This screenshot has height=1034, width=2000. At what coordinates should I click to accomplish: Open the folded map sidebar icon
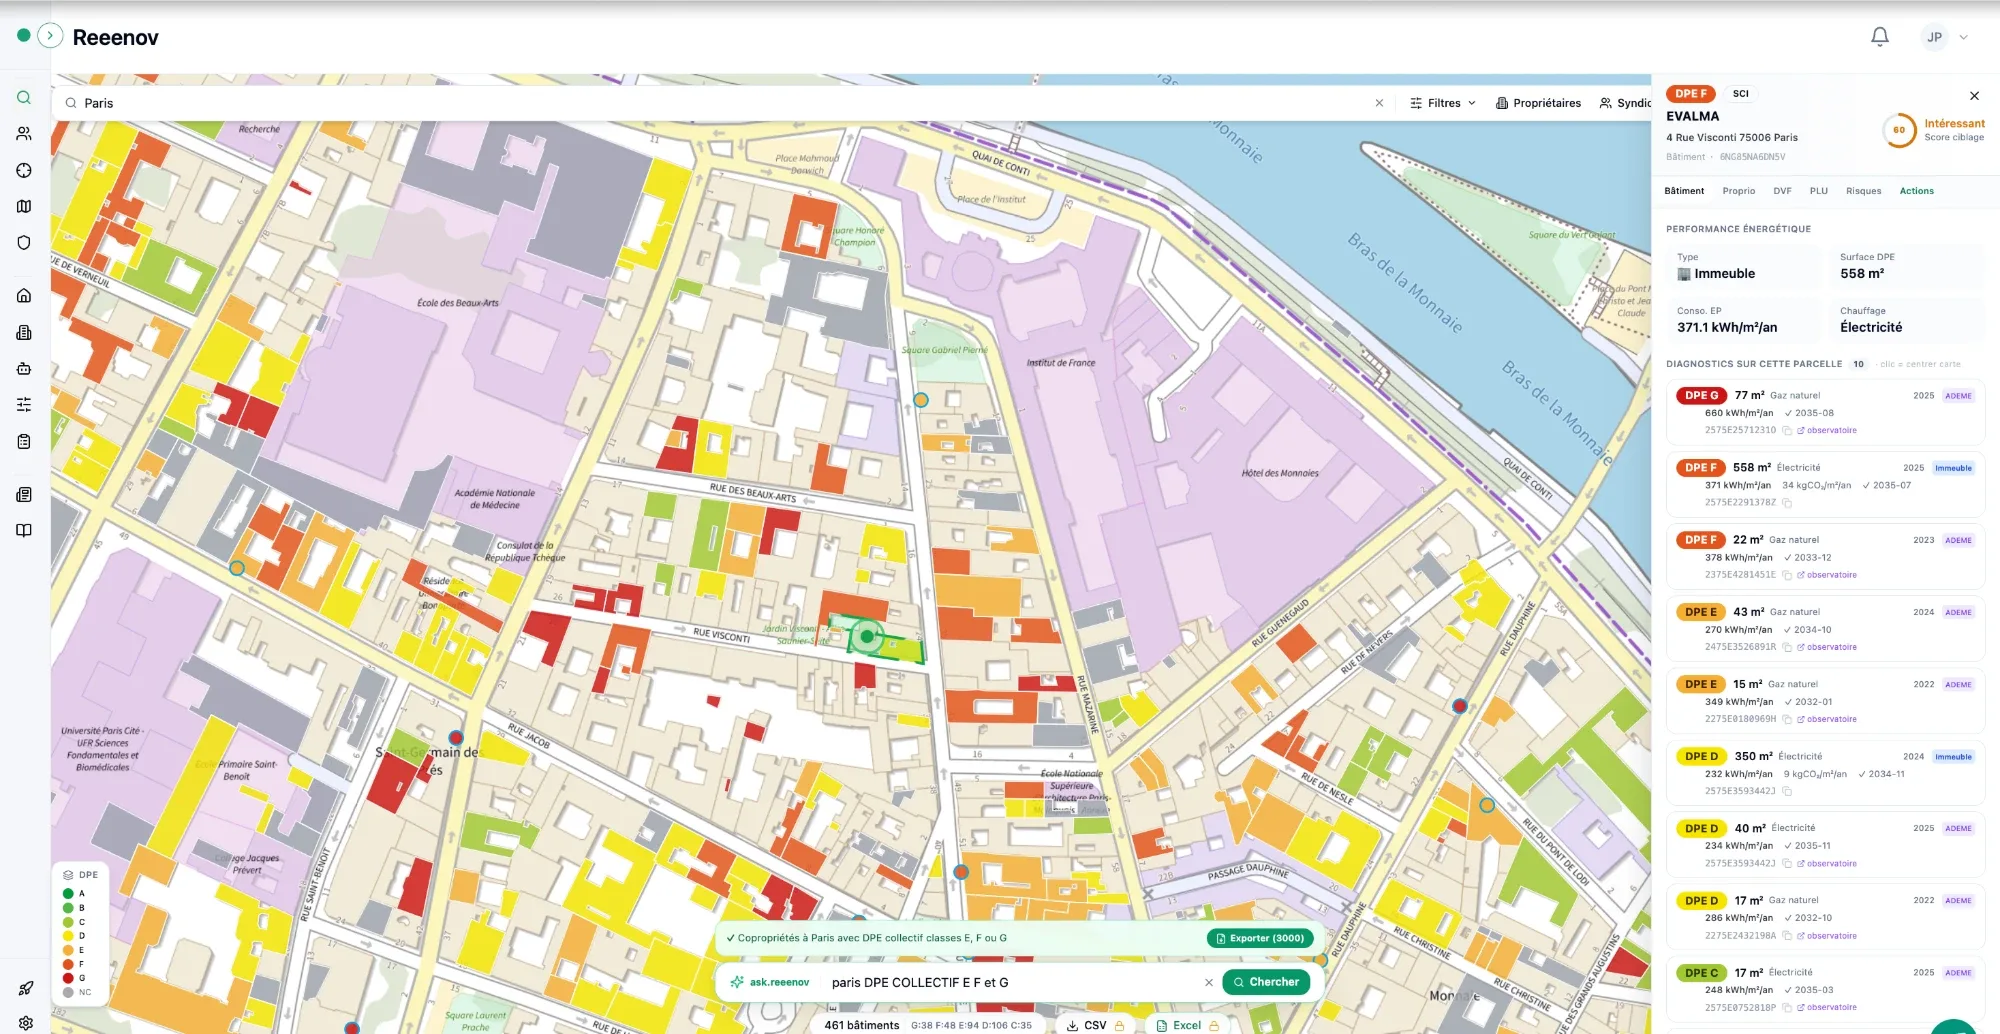tap(24, 206)
